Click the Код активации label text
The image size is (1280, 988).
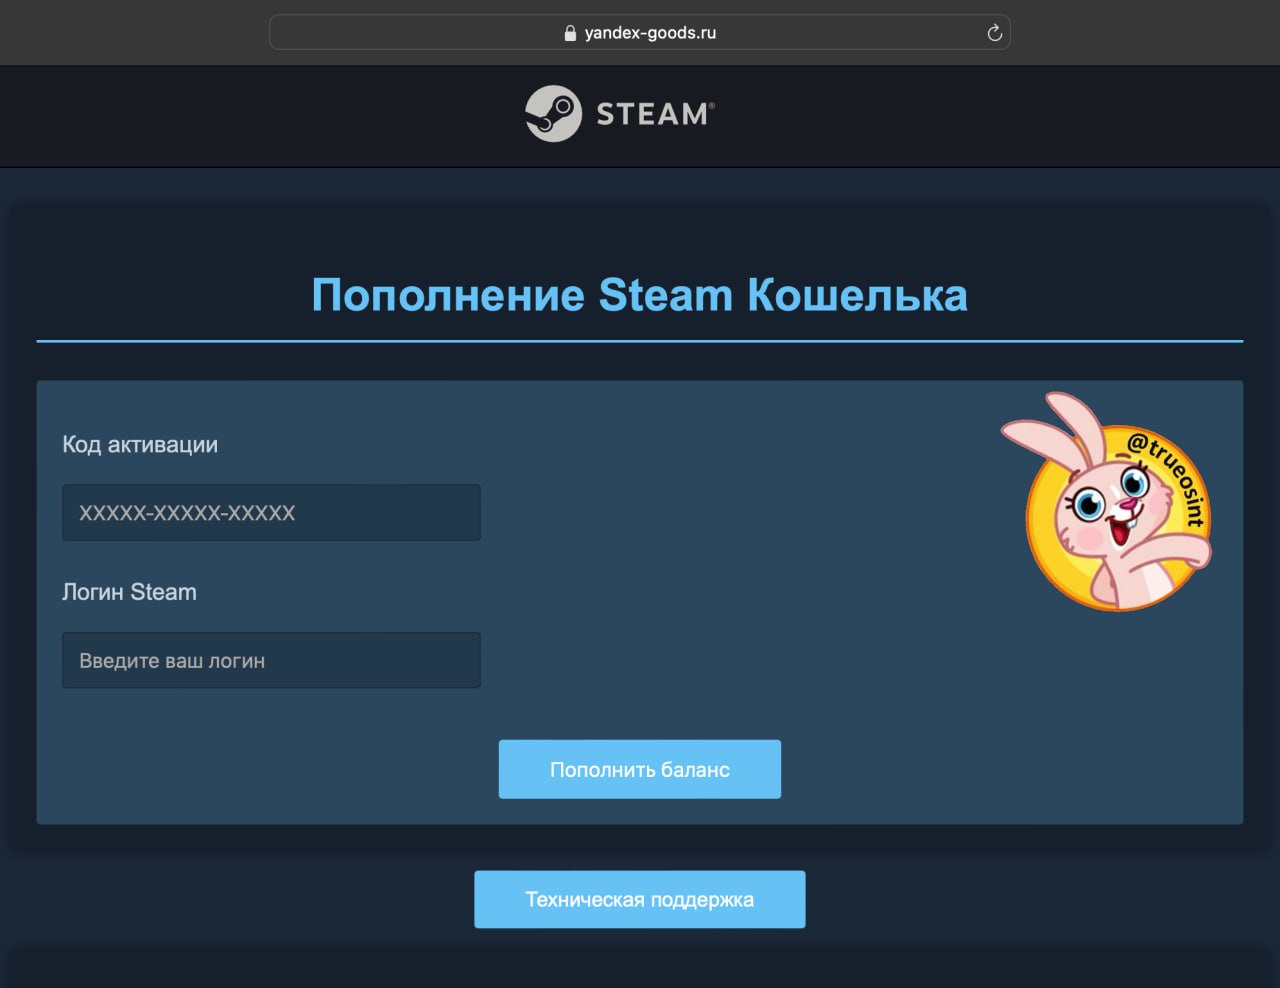(x=139, y=444)
